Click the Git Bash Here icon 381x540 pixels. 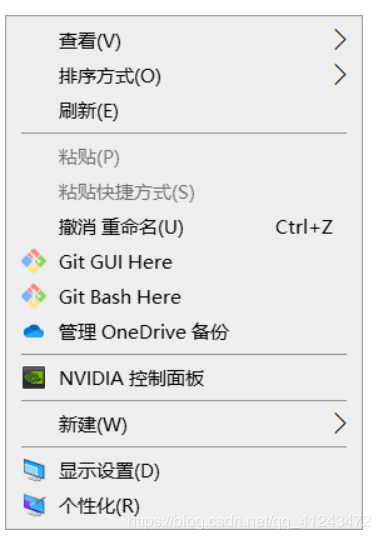click(33, 296)
